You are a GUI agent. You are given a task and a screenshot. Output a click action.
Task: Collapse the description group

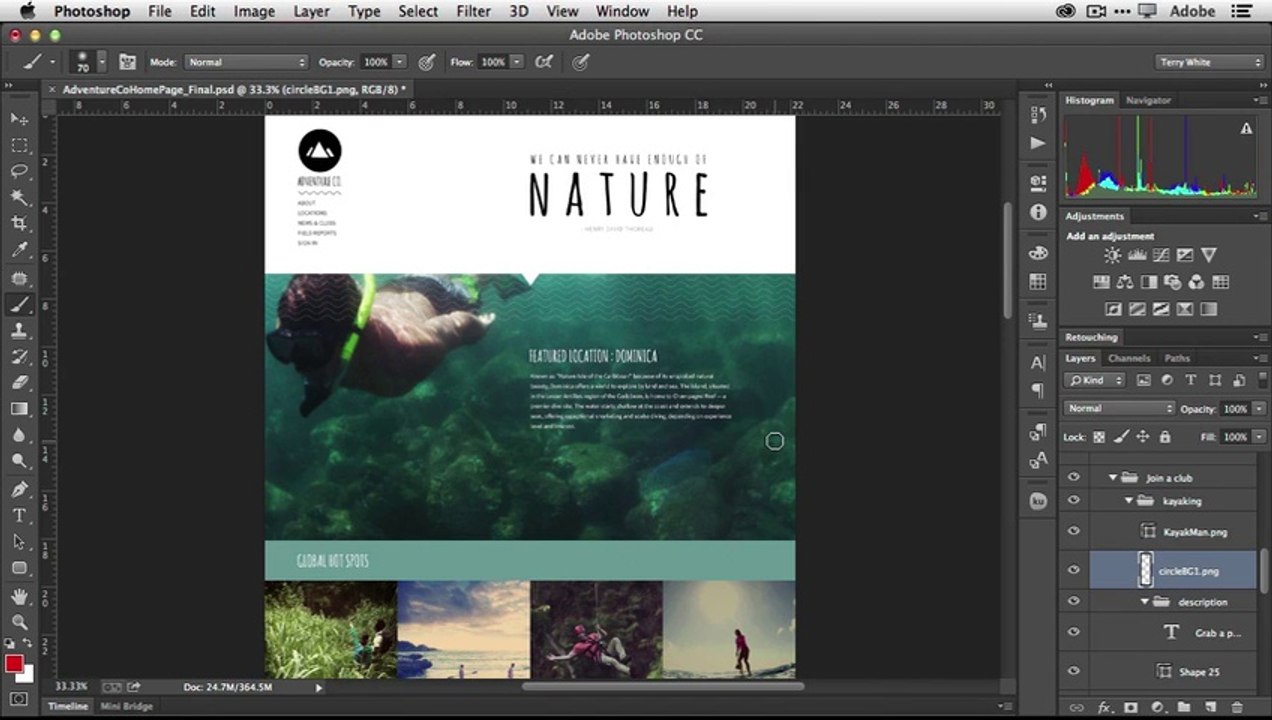click(1145, 601)
